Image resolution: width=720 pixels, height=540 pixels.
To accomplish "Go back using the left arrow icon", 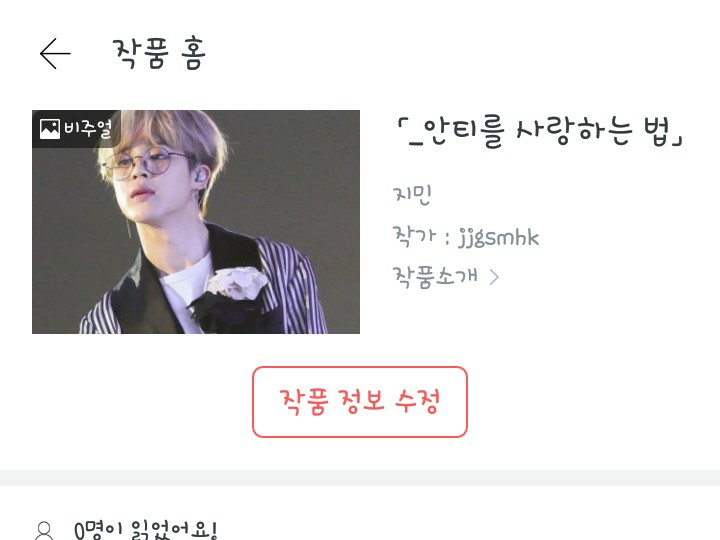I will 55,54.
